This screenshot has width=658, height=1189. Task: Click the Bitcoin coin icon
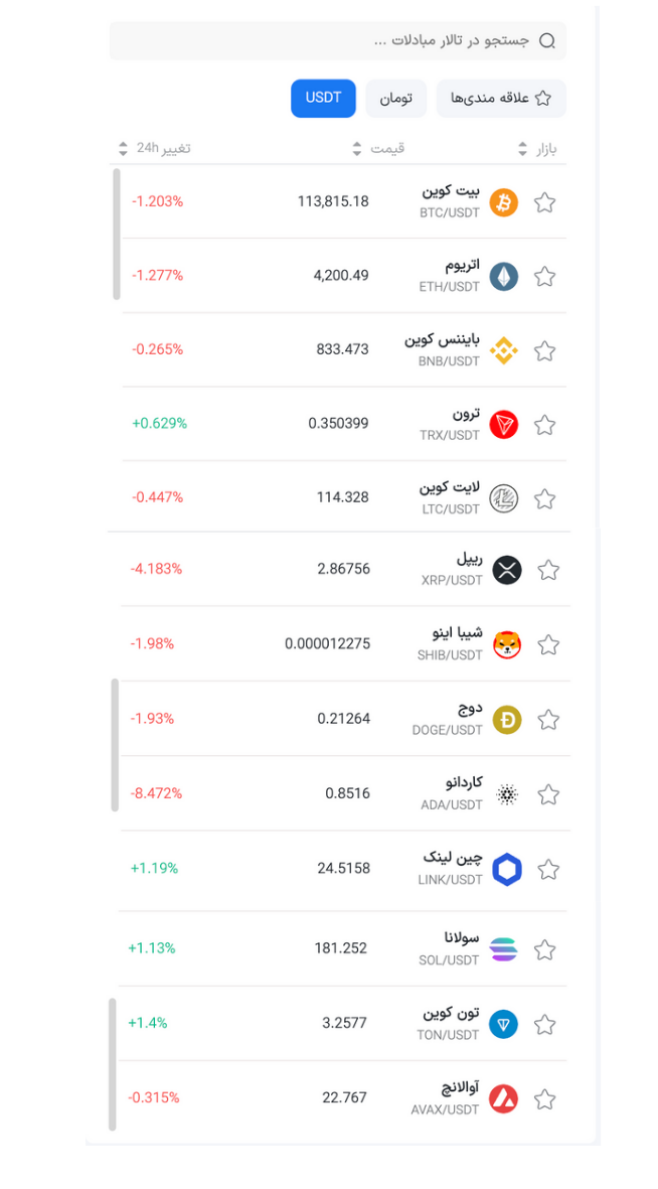[x=504, y=203]
